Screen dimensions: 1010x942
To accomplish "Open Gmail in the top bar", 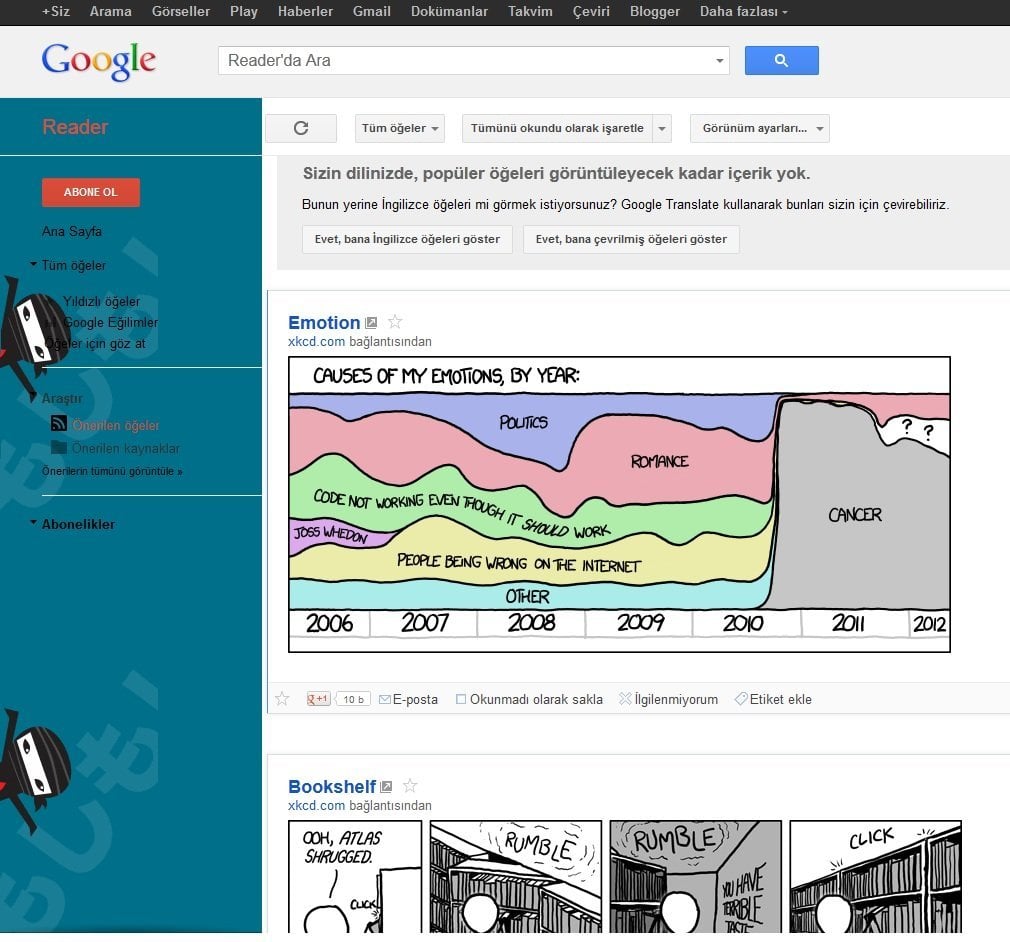I will click(372, 12).
